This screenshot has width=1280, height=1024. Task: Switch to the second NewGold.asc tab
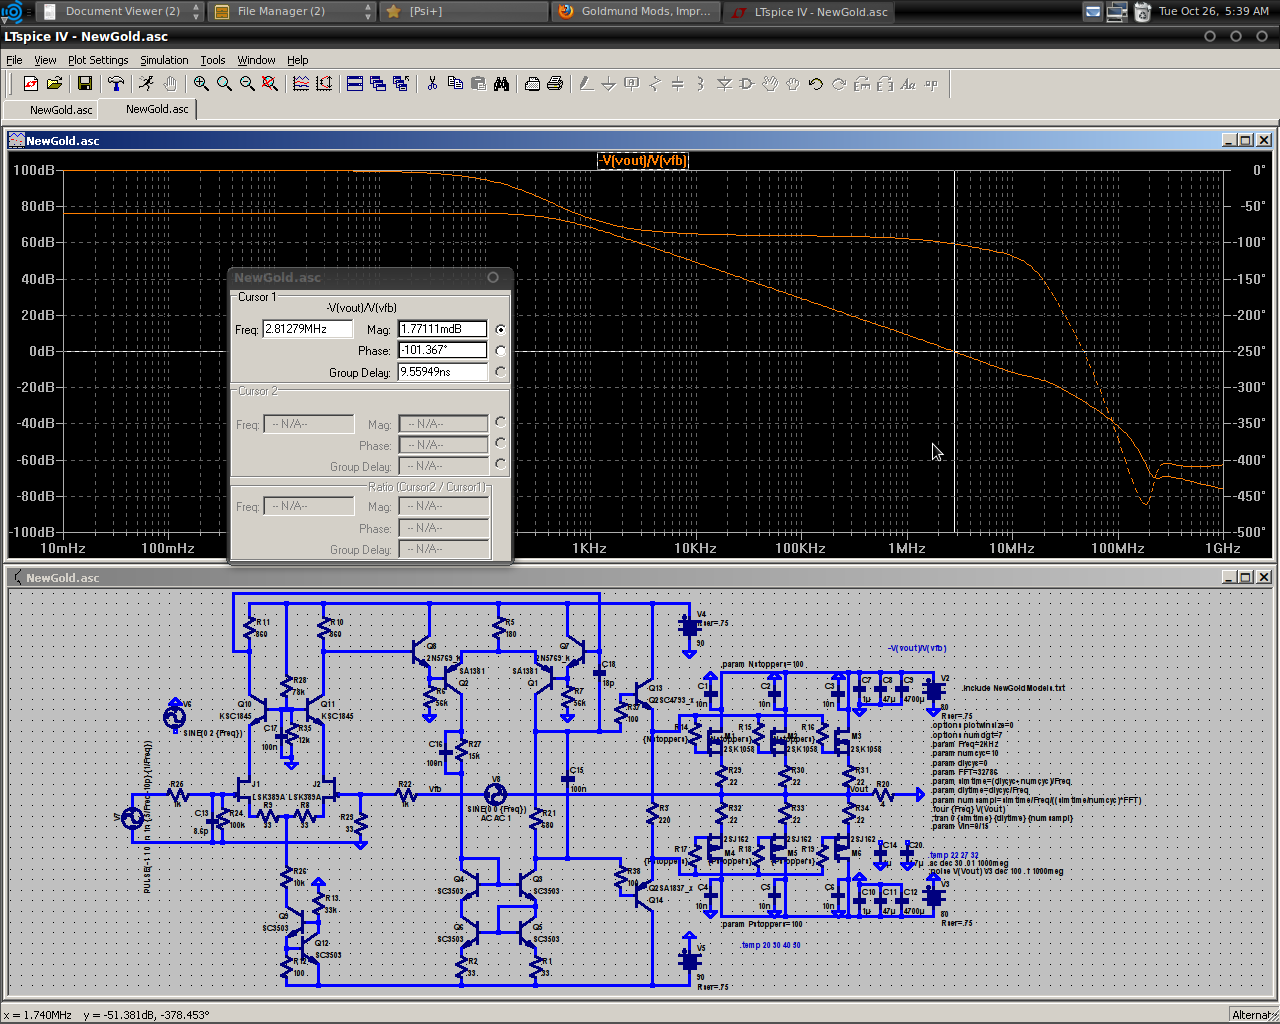(148, 109)
